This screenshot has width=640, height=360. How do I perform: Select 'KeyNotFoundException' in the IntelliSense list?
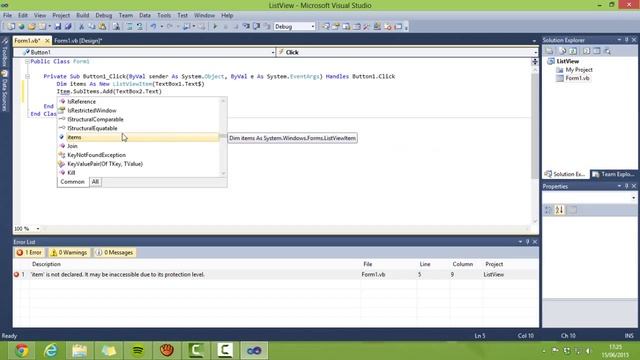click(138, 155)
